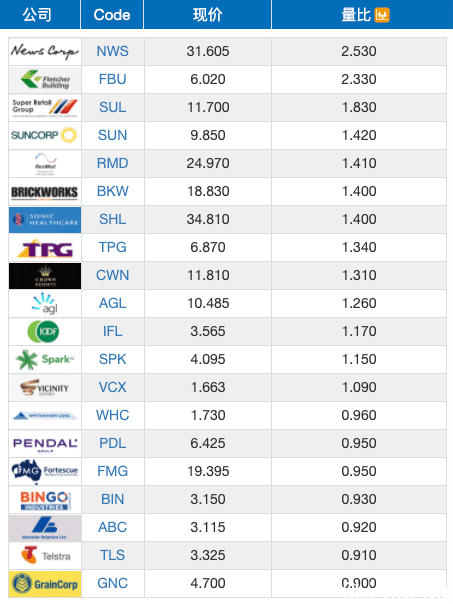The width and height of the screenshot is (453, 604).
Task: Click the GrainCorp yellow logo
Action: pos(45,584)
